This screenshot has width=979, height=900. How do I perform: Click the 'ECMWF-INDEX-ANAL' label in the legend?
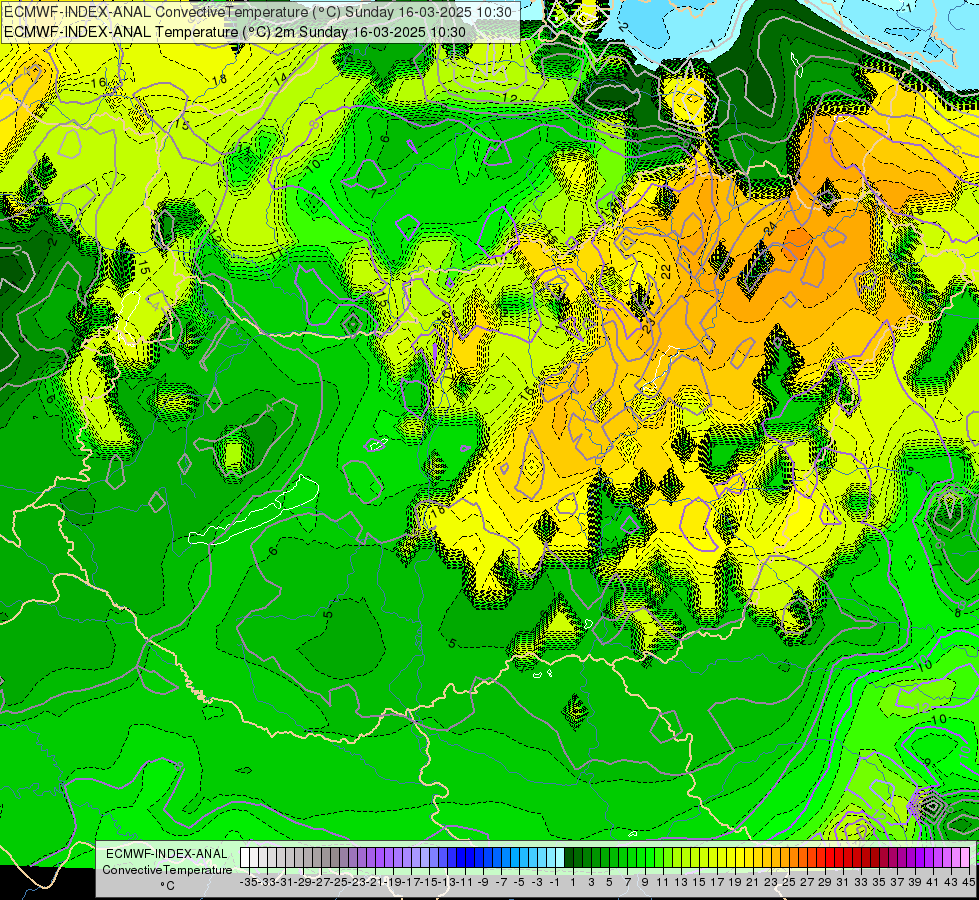pyautogui.click(x=167, y=854)
